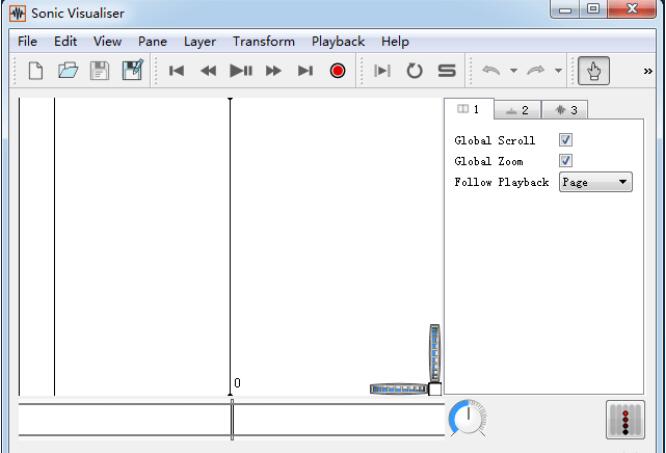The image size is (666, 453).
Task: Click the Rewind double-arrow button
Action: 208,71
